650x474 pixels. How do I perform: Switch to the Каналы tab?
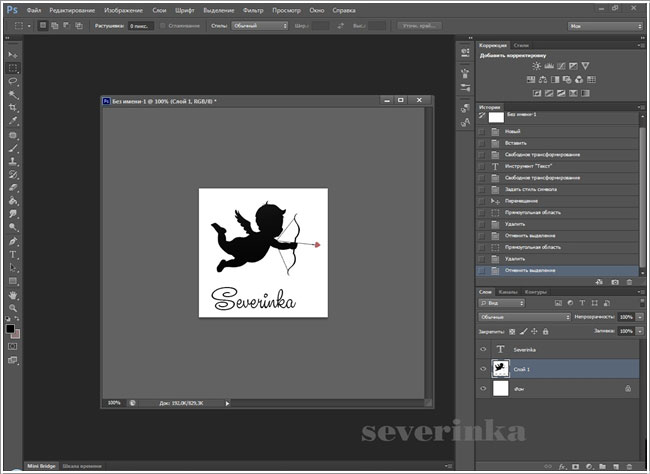(x=509, y=292)
